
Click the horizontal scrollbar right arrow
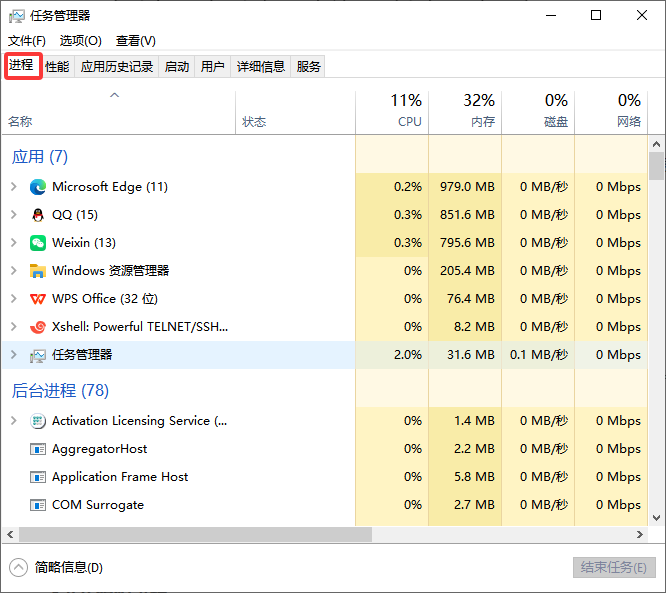(x=640, y=534)
